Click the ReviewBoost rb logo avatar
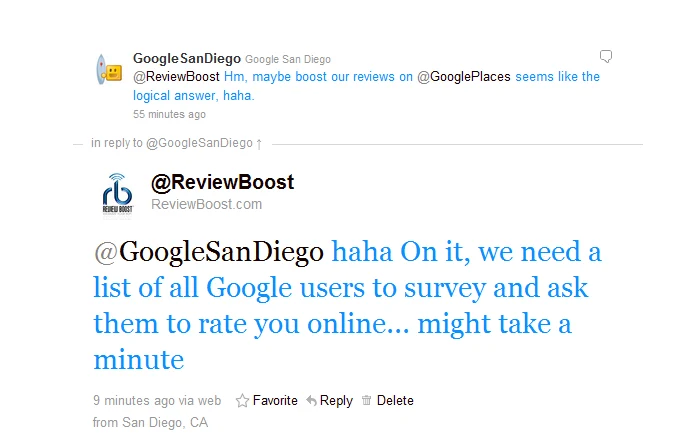The width and height of the screenshot is (678, 447). 118,194
